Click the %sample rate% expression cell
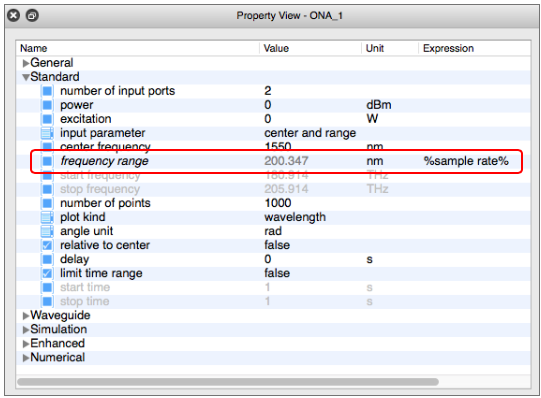The image size is (541, 398). coord(466,161)
